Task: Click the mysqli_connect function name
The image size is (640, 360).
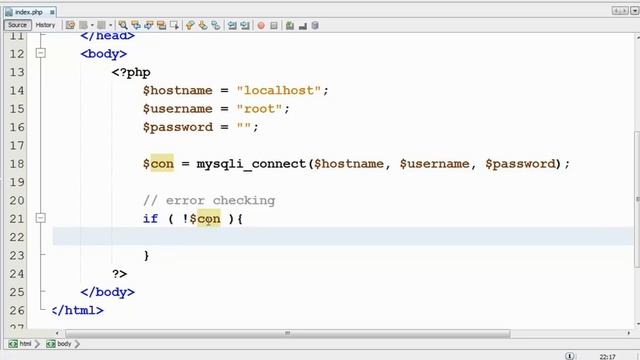Action: tap(251, 164)
